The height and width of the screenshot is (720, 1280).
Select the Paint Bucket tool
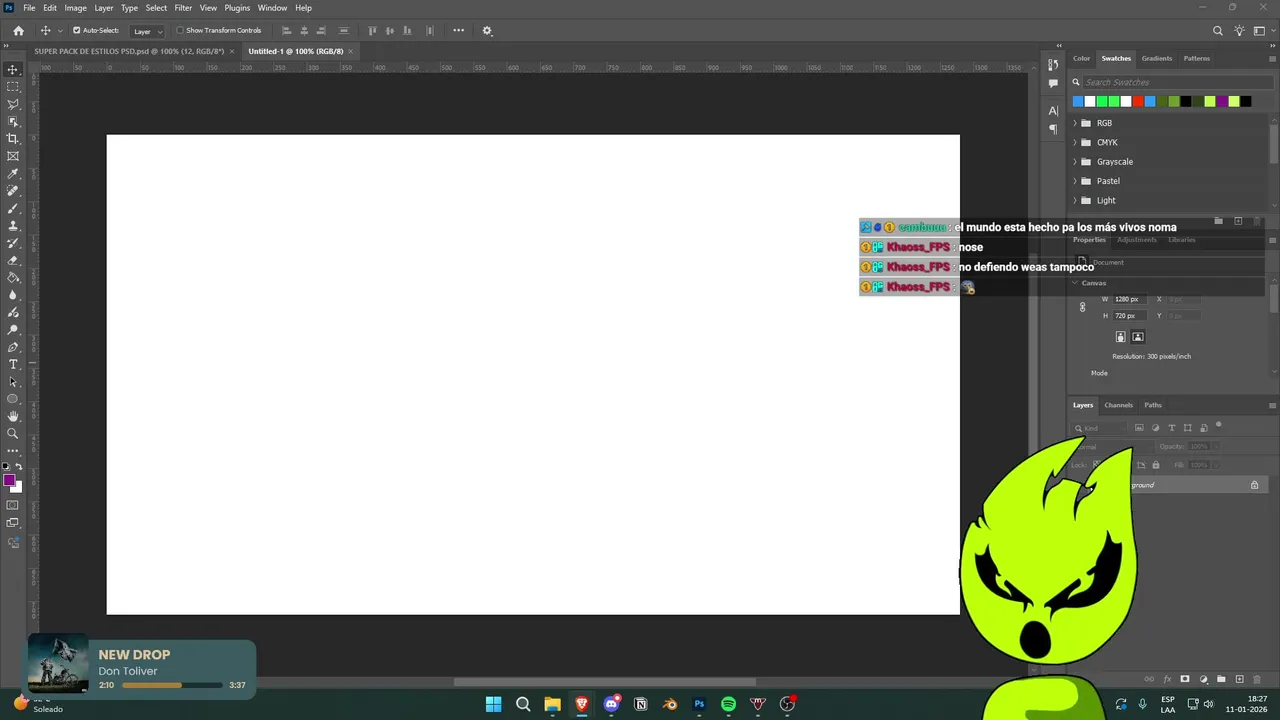tap(13, 278)
